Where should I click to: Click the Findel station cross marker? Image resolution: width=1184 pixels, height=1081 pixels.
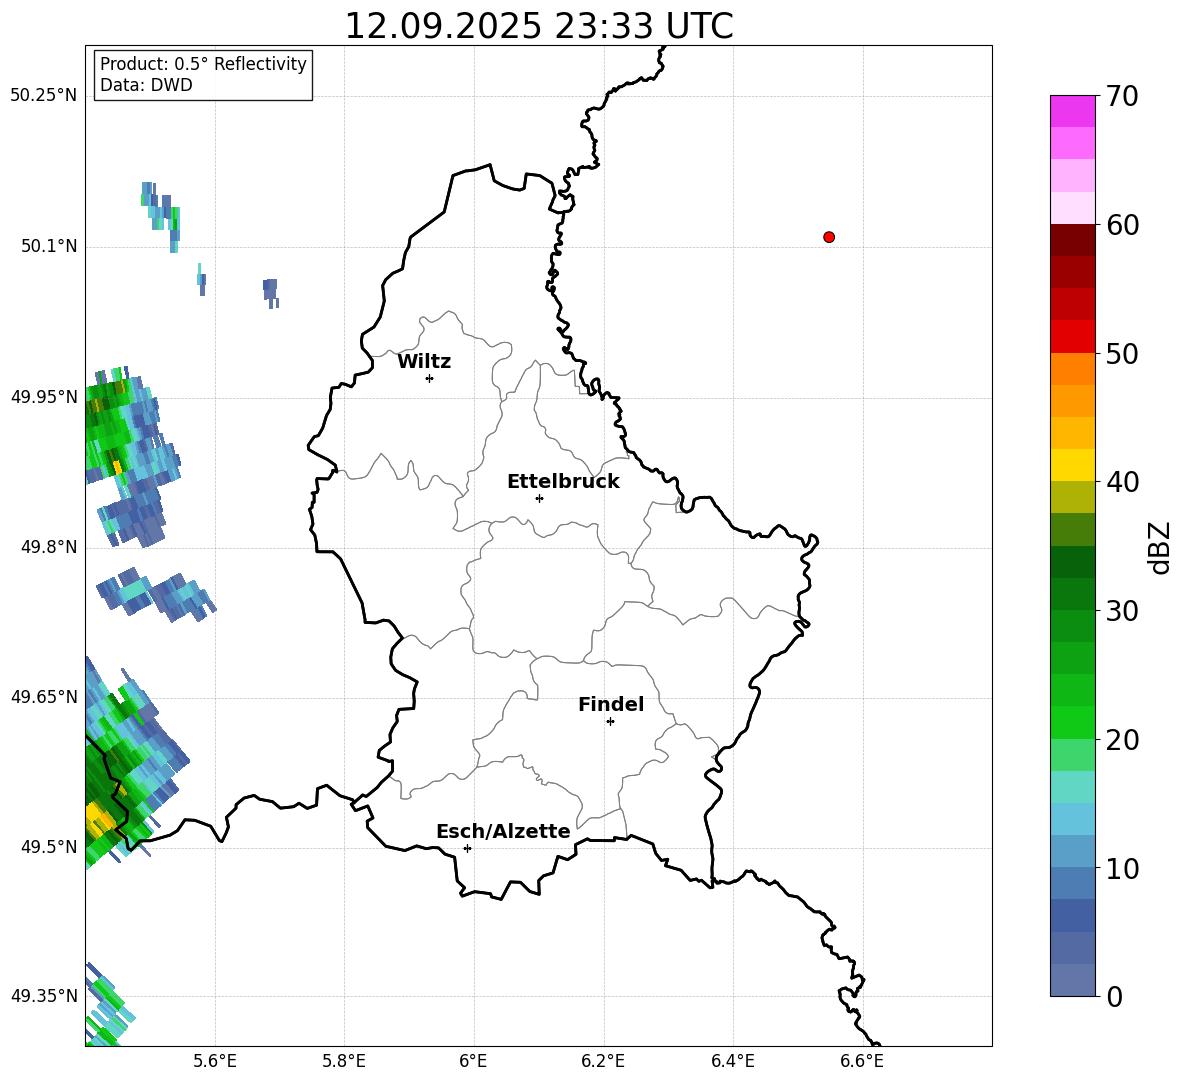610,721
